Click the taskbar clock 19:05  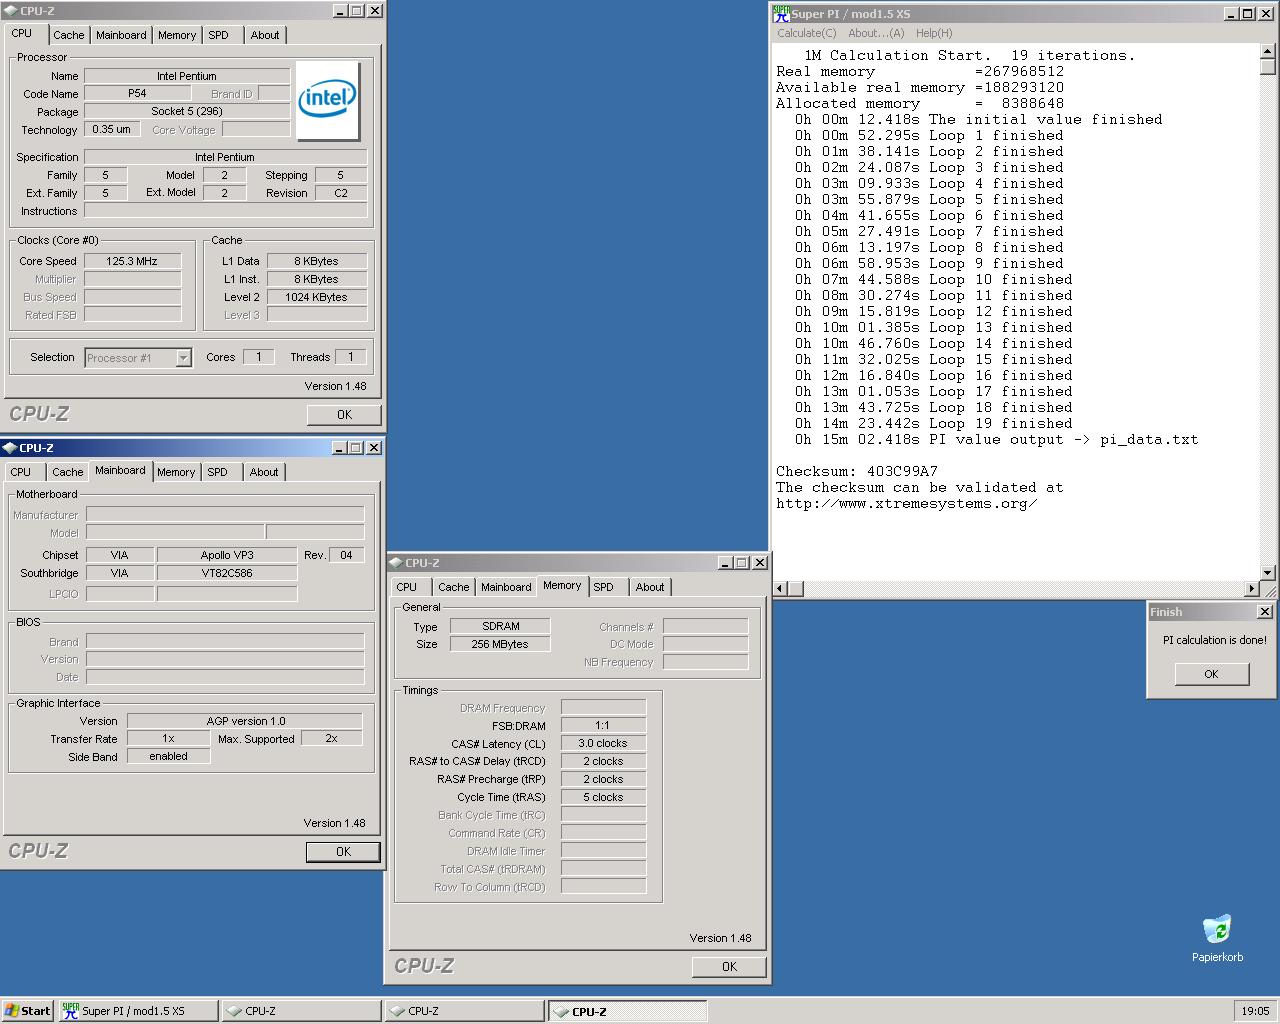(1255, 1011)
